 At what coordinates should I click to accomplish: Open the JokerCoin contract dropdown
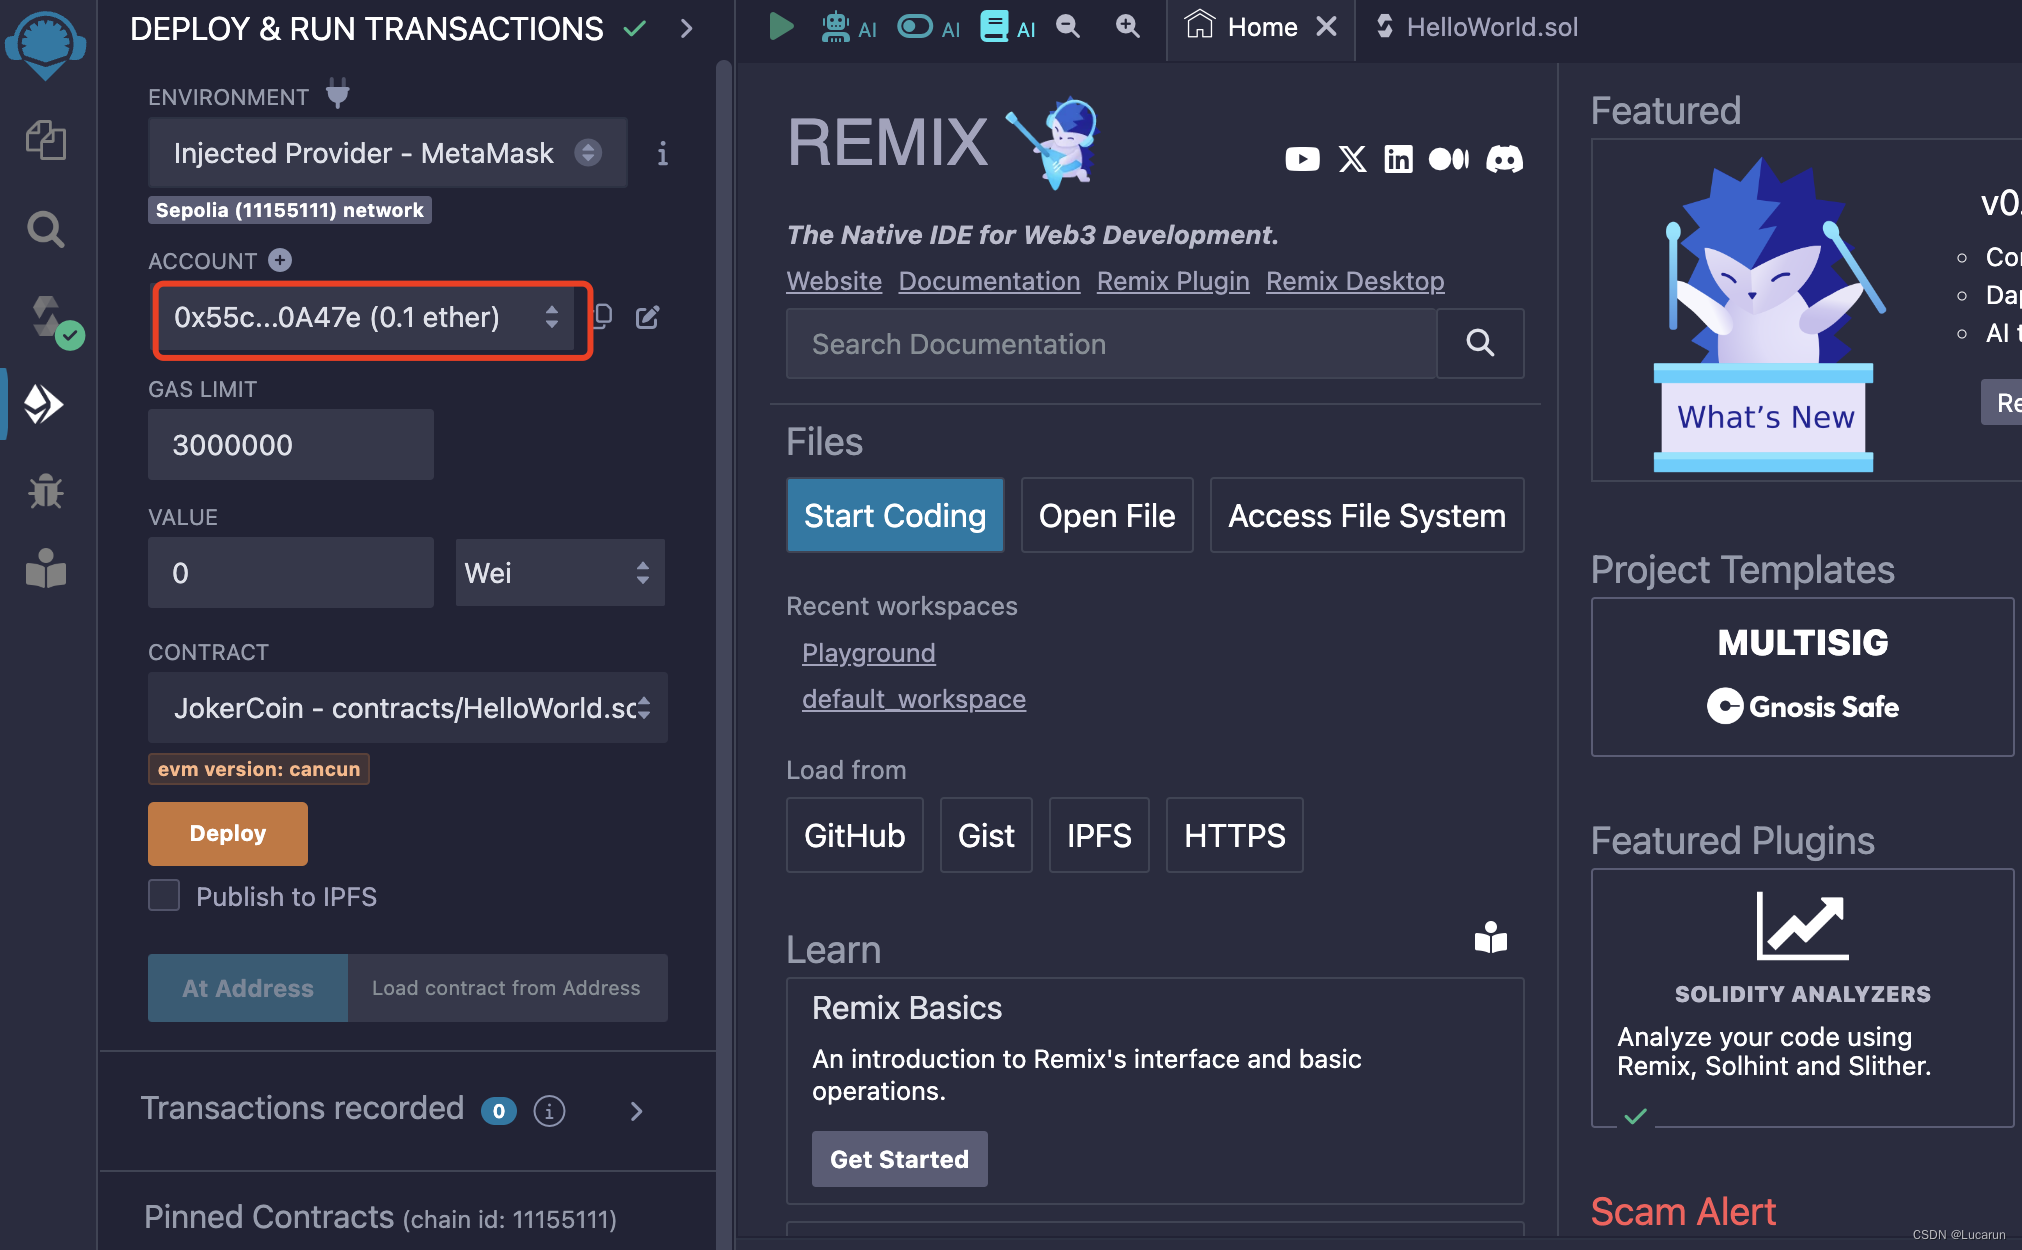click(x=408, y=708)
